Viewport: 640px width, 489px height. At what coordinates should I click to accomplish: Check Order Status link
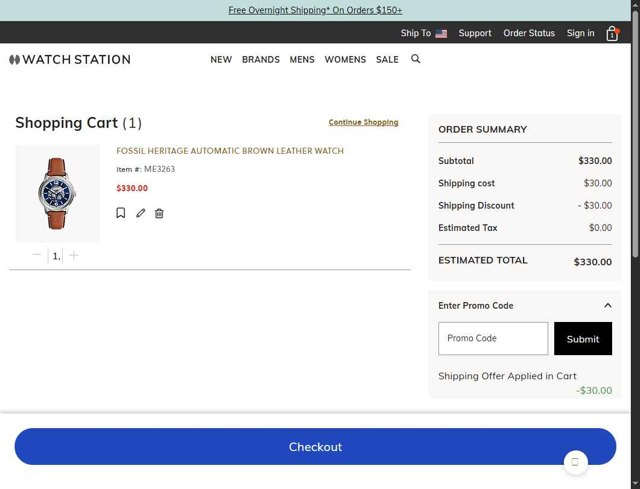[529, 33]
